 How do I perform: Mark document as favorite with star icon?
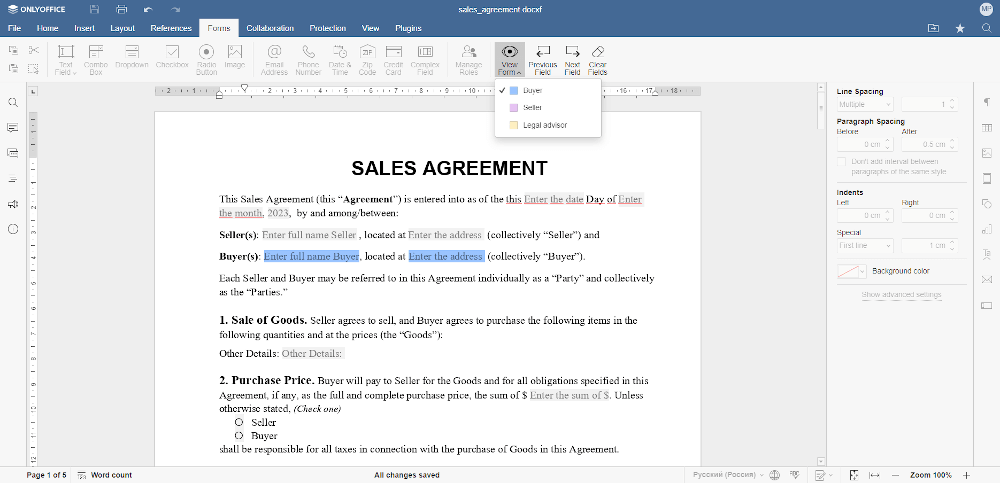tap(960, 29)
